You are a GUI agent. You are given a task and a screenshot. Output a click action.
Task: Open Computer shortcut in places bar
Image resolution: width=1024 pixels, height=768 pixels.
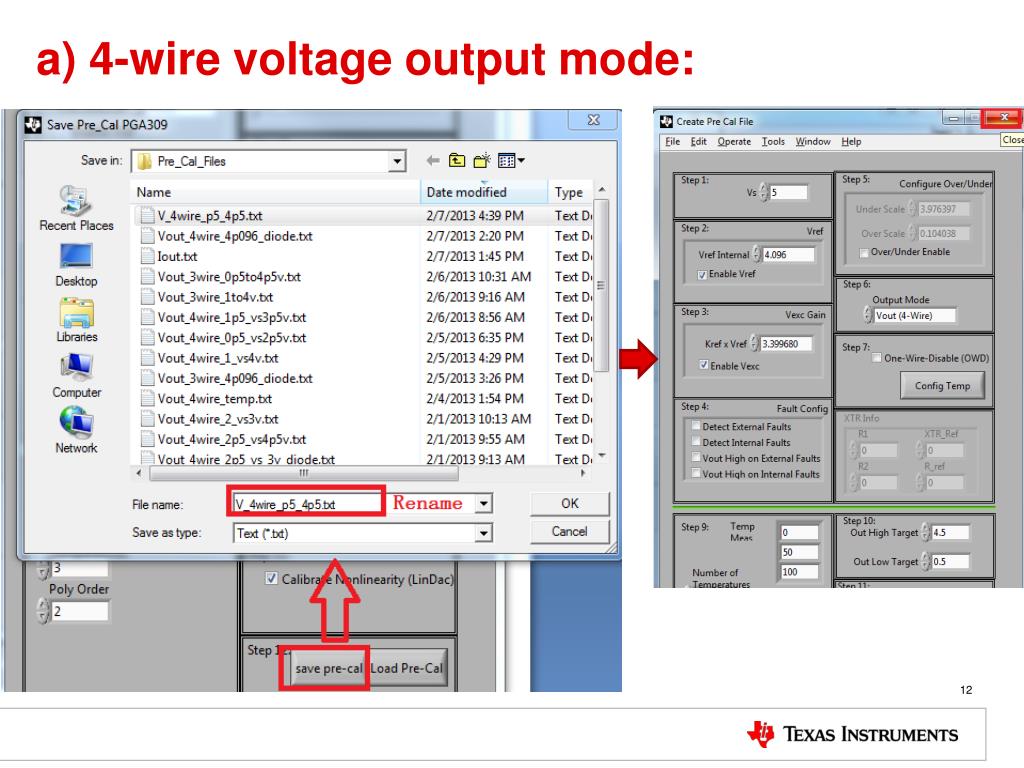click(x=76, y=376)
